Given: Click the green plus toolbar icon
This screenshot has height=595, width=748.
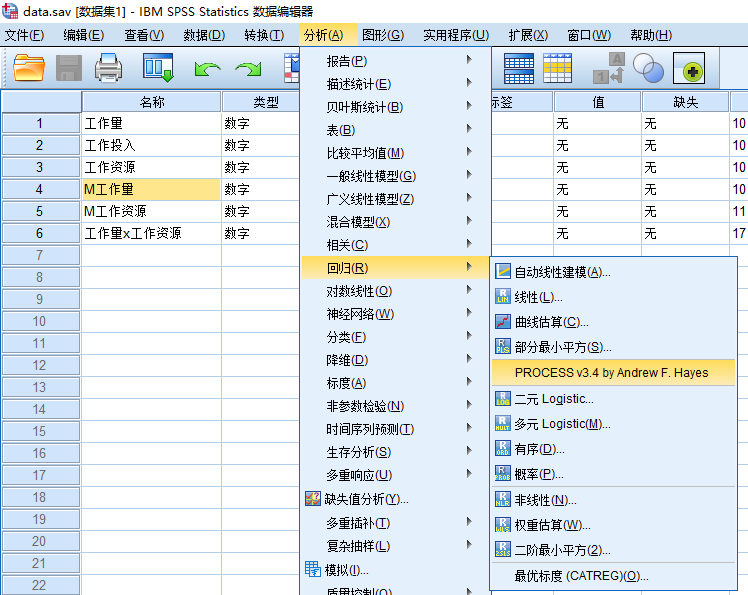Looking at the screenshot, I should pos(689,68).
